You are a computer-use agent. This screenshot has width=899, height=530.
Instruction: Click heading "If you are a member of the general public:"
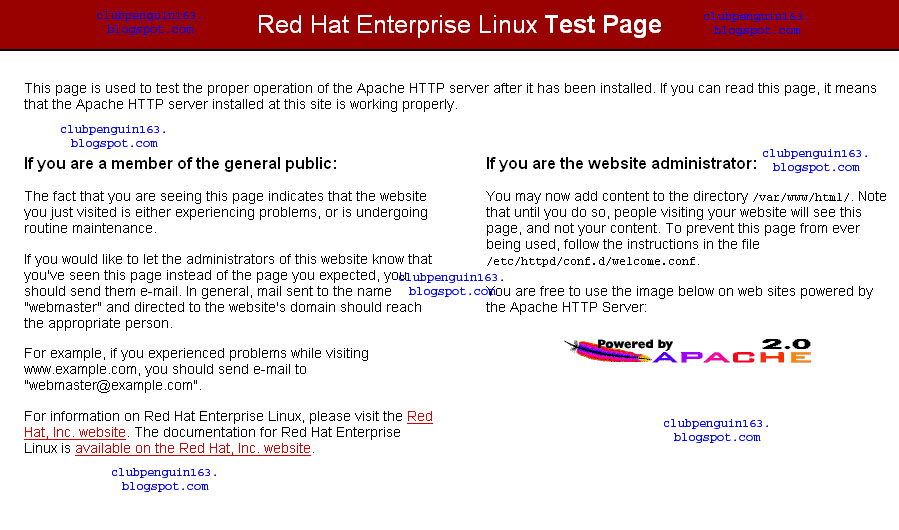pyautogui.click(x=181, y=164)
